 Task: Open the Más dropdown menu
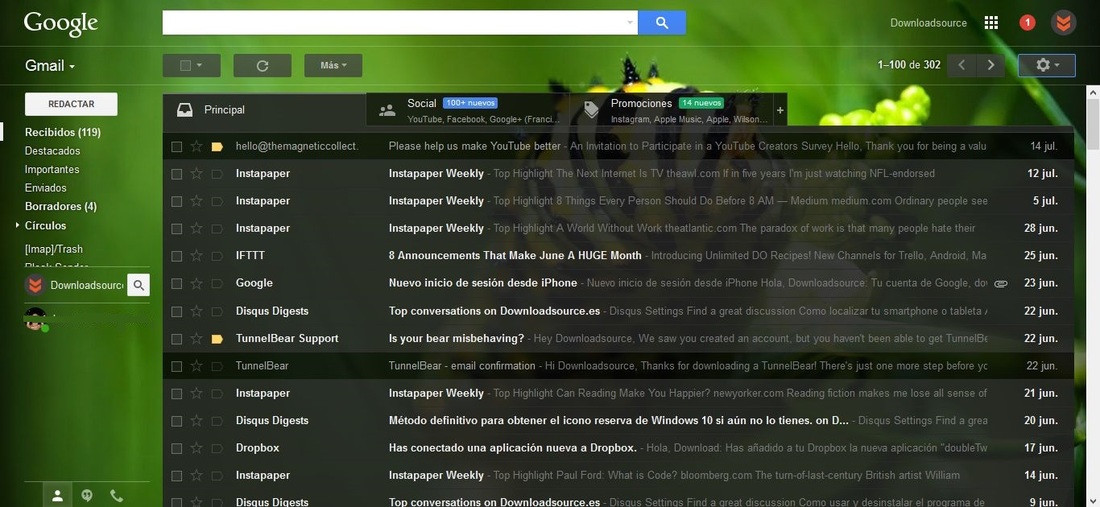click(333, 65)
